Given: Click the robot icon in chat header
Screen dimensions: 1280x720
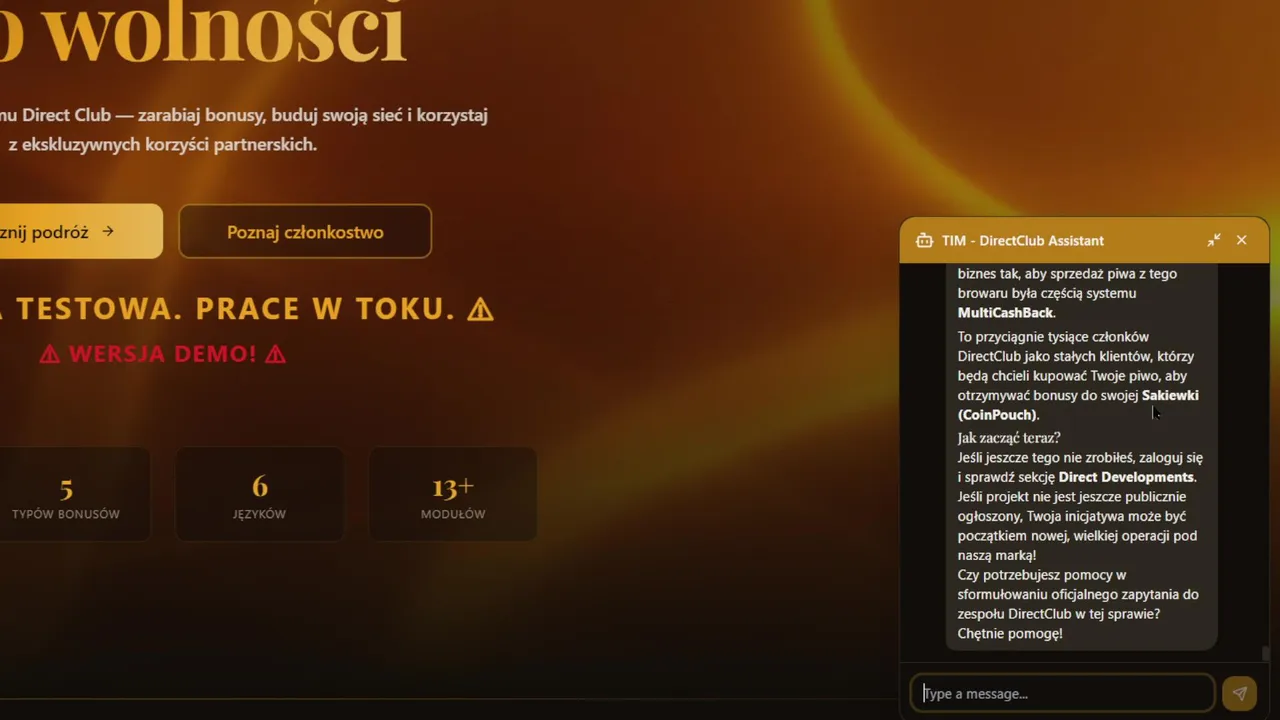Looking at the screenshot, I should pyautogui.click(x=924, y=240).
